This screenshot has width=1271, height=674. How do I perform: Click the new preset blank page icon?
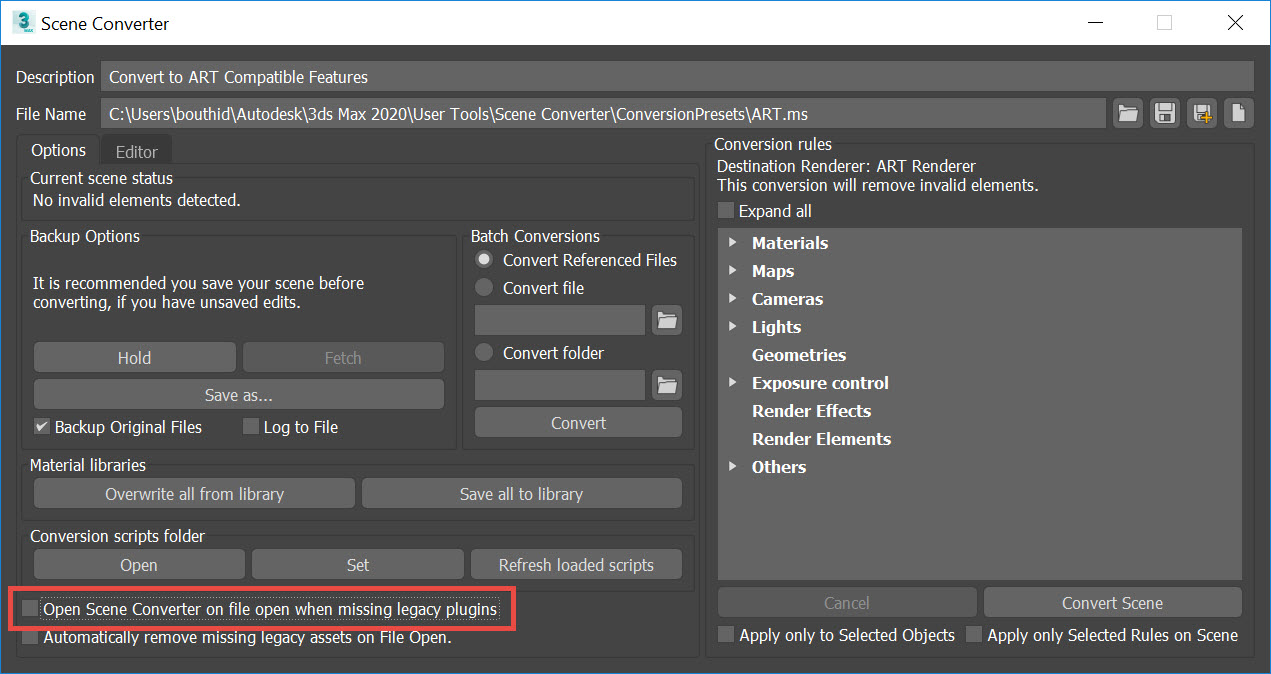[1238, 114]
